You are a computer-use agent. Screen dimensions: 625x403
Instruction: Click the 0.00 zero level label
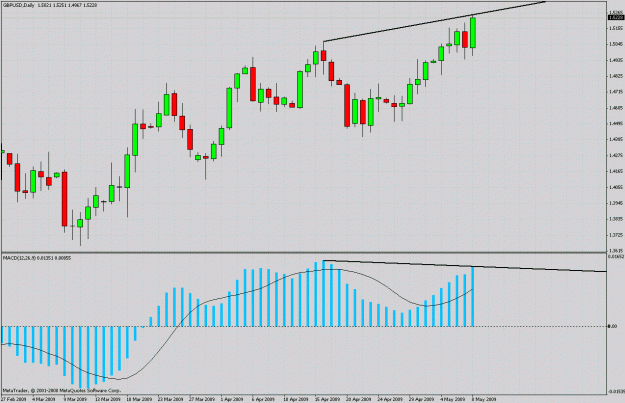[612, 326]
